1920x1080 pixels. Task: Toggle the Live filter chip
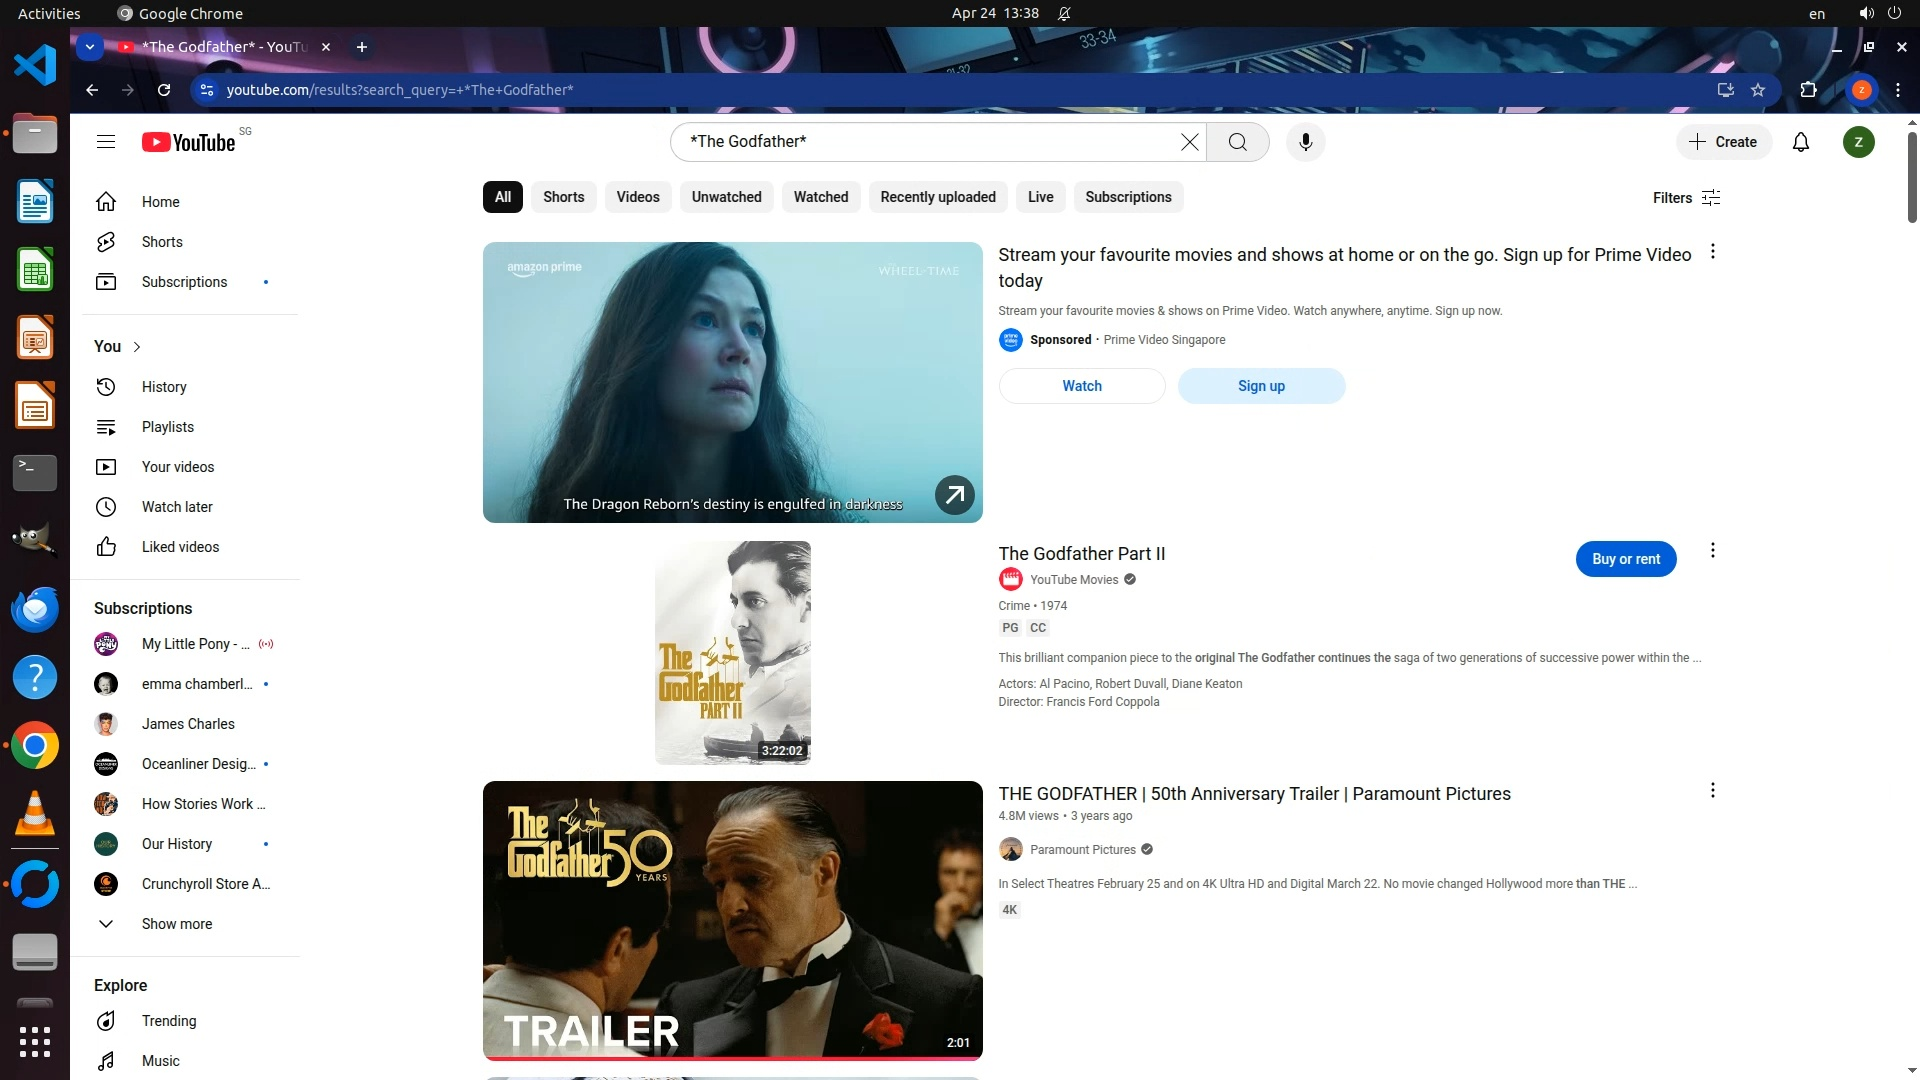pyautogui.click(x=1040, y=197)
